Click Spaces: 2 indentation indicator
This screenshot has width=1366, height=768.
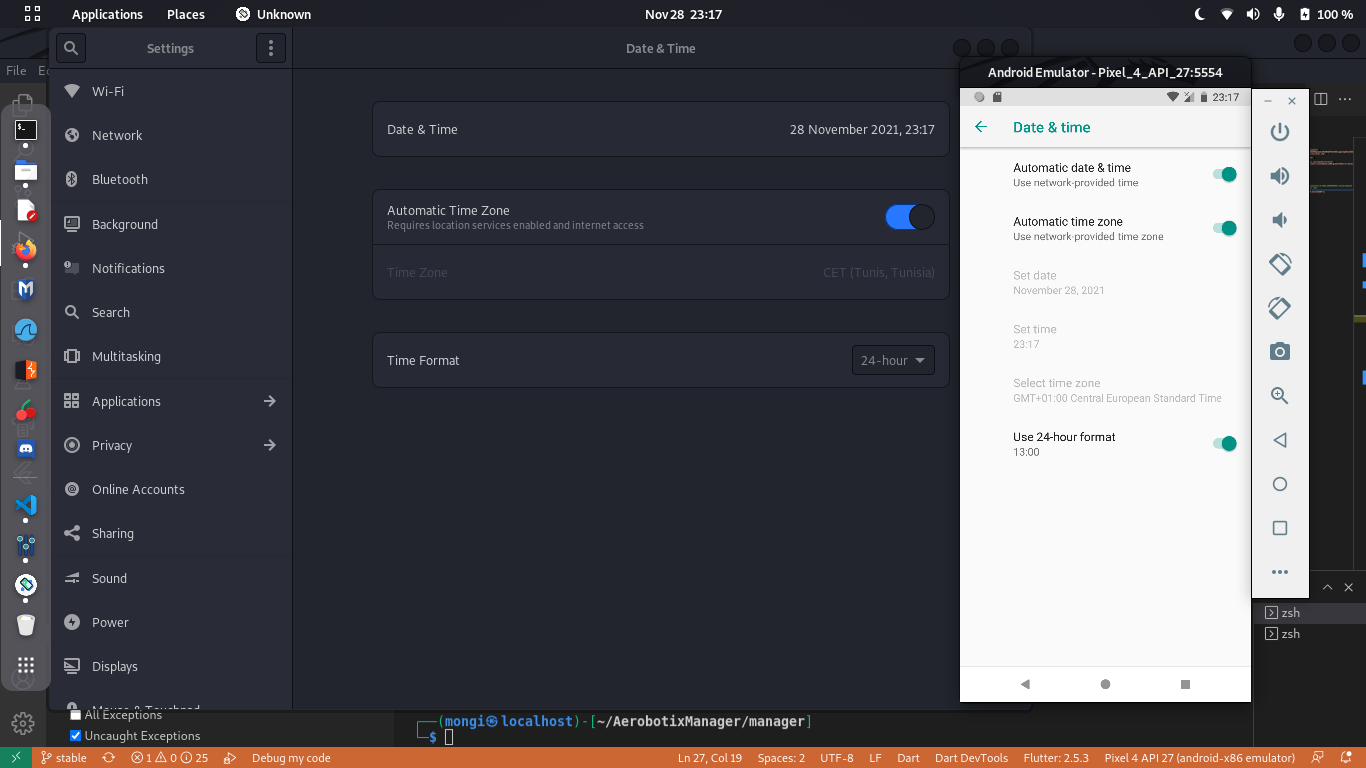pyautogui.click(x=781, y=758)
